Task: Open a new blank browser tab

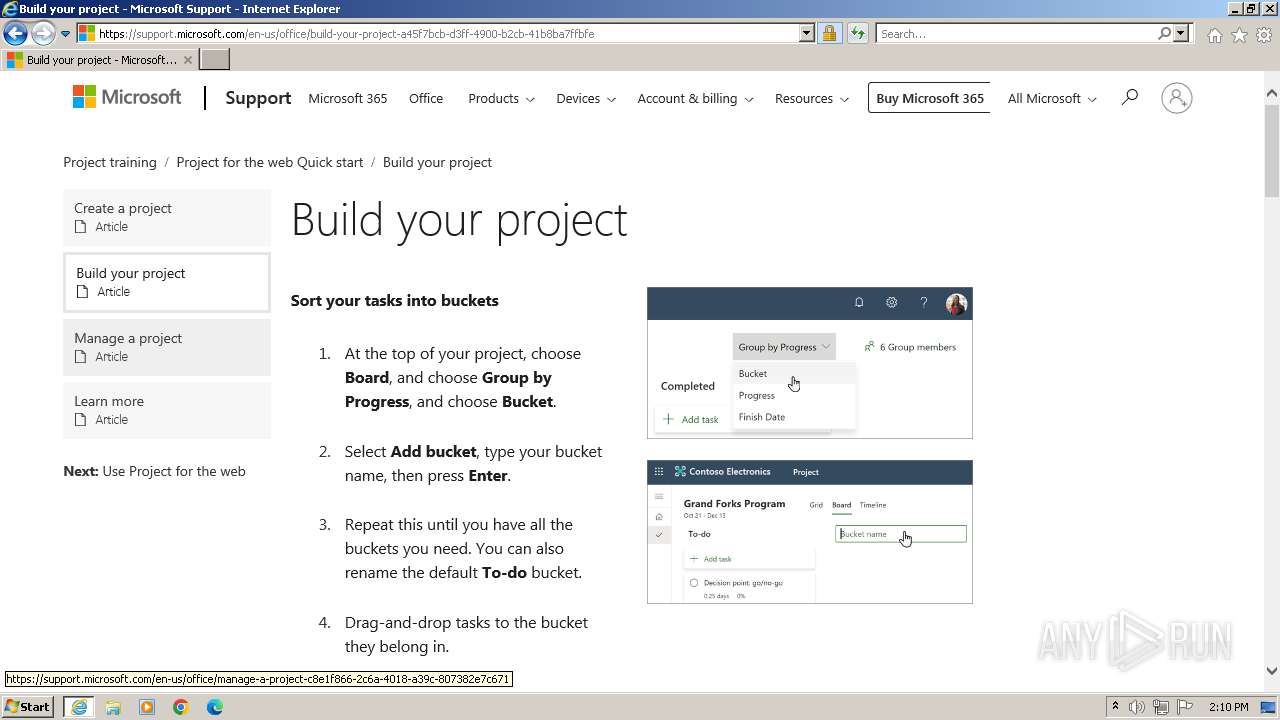Action: point(215,60)
